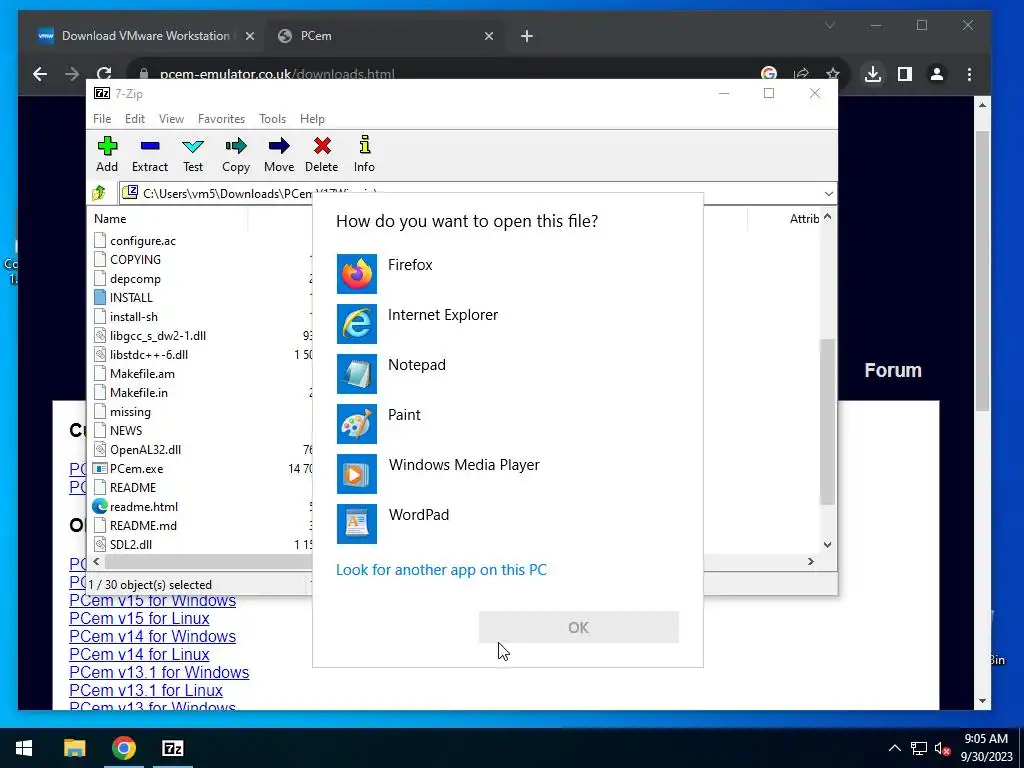Screen dimensions: 1024x768
Task: Click Chrome back arrow icon
Action: [40, 74]
